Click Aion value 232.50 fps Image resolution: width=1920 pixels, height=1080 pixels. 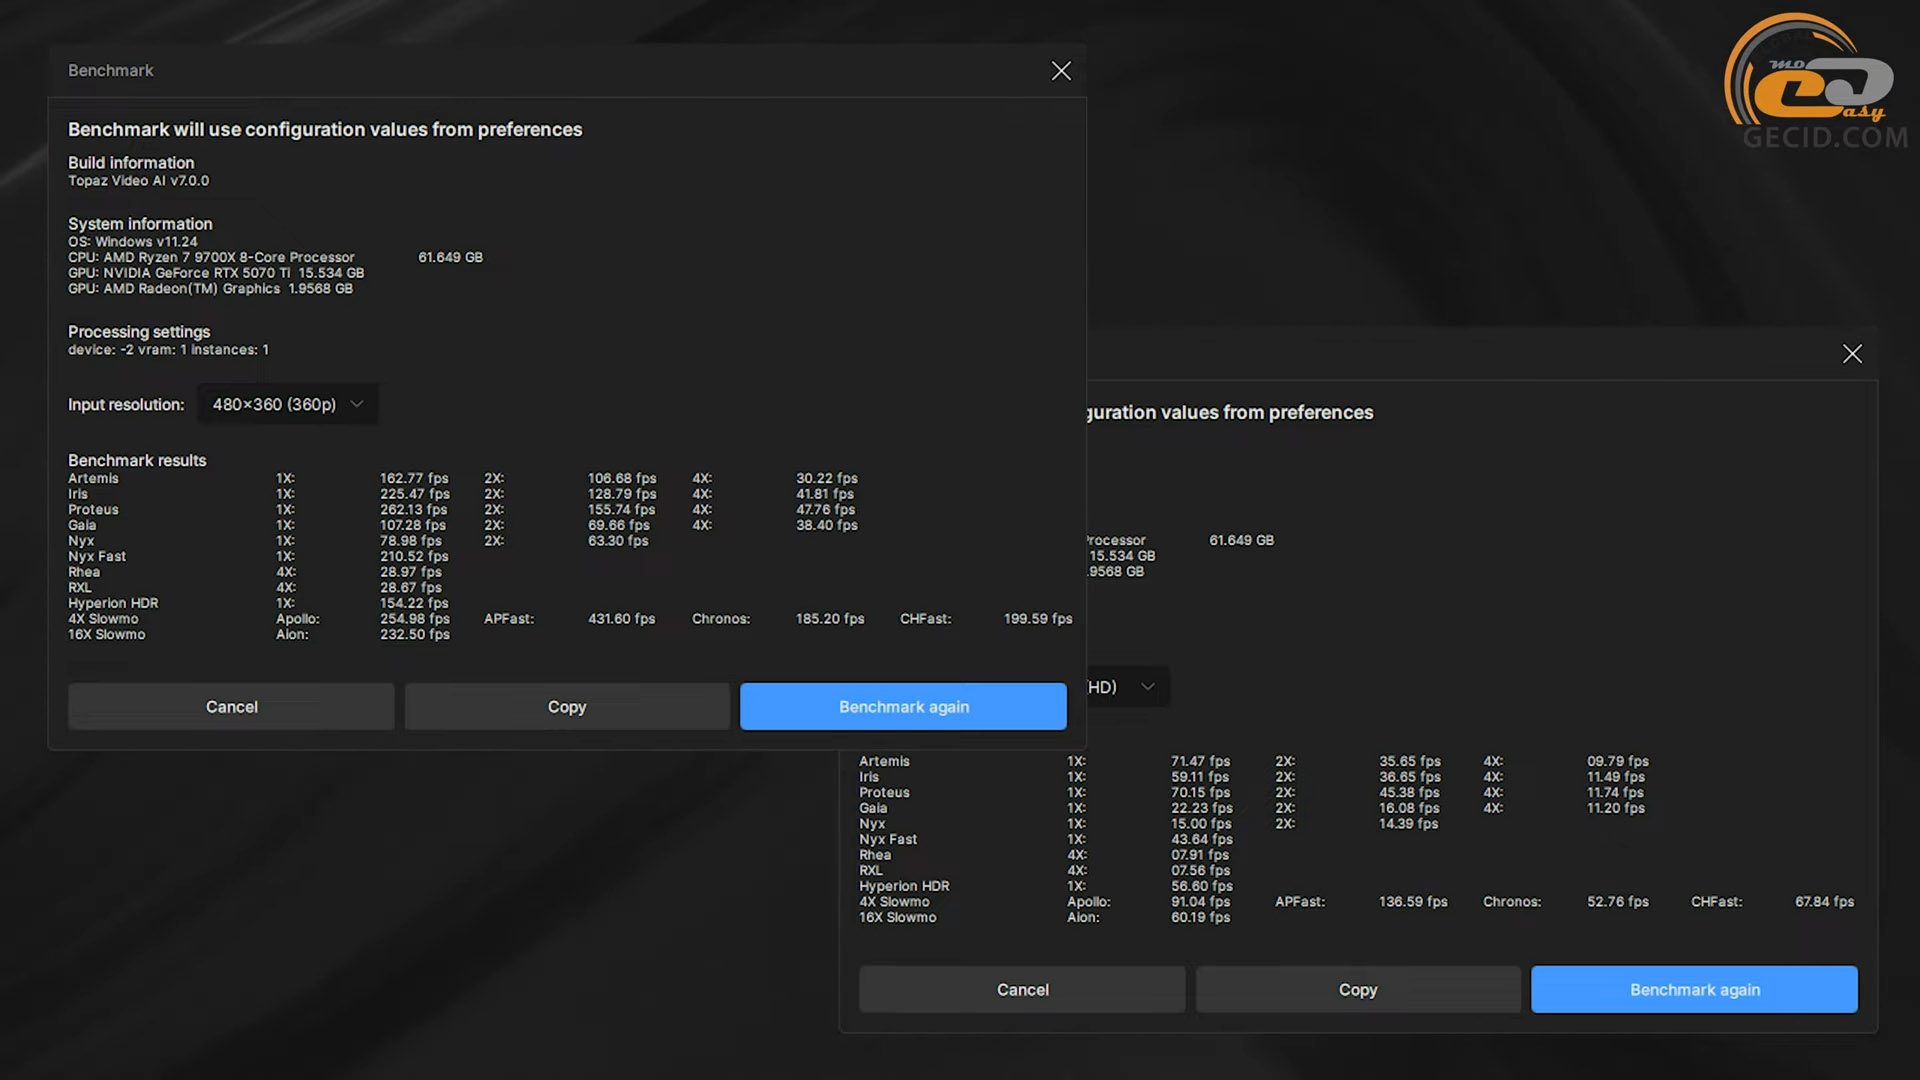414,635
